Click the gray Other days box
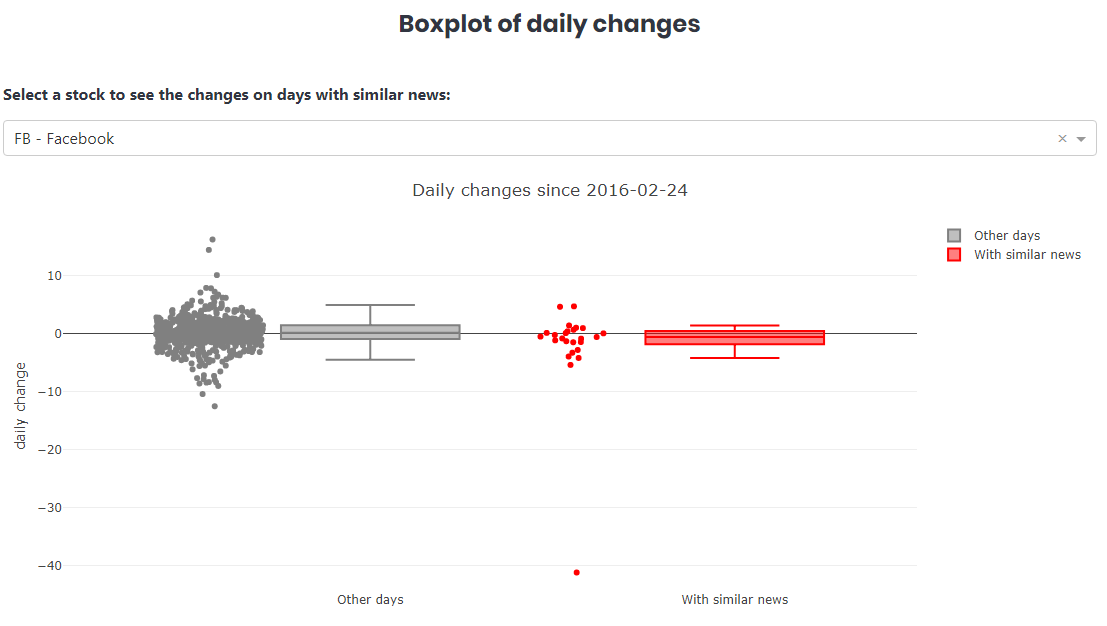 (x=370, y=332)
